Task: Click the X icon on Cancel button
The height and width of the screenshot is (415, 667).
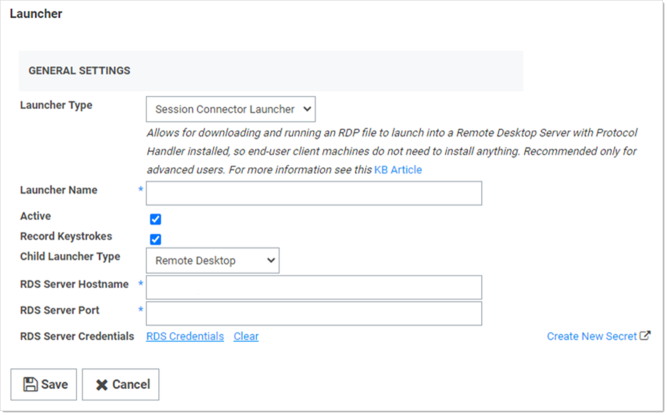Action: point(102,385)
